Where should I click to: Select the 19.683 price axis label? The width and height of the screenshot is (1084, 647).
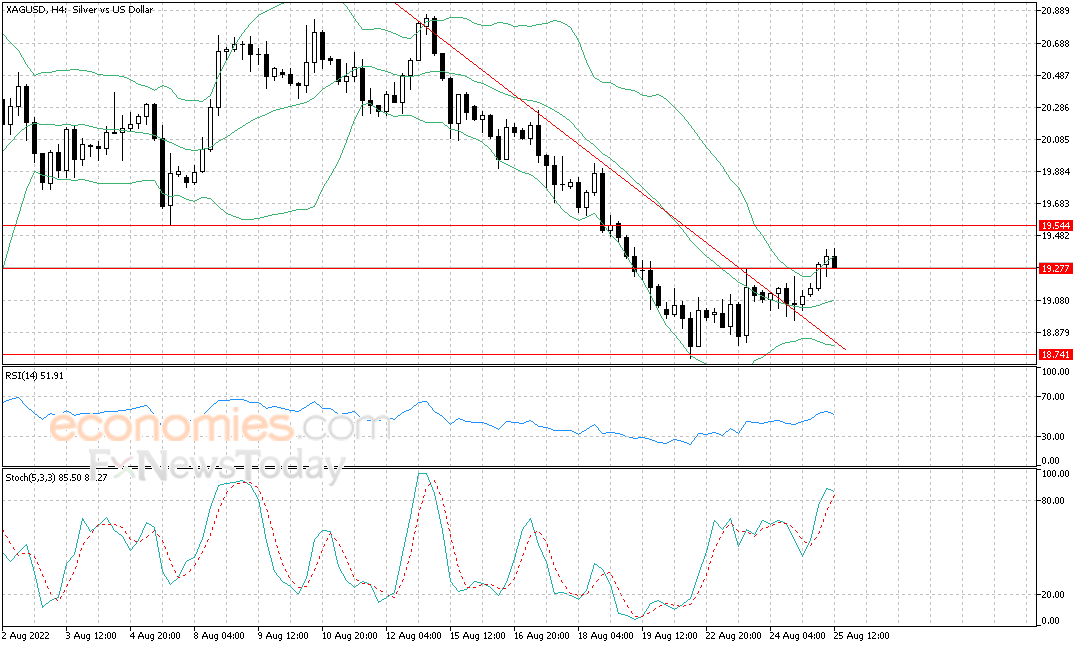click(1056, 204)
